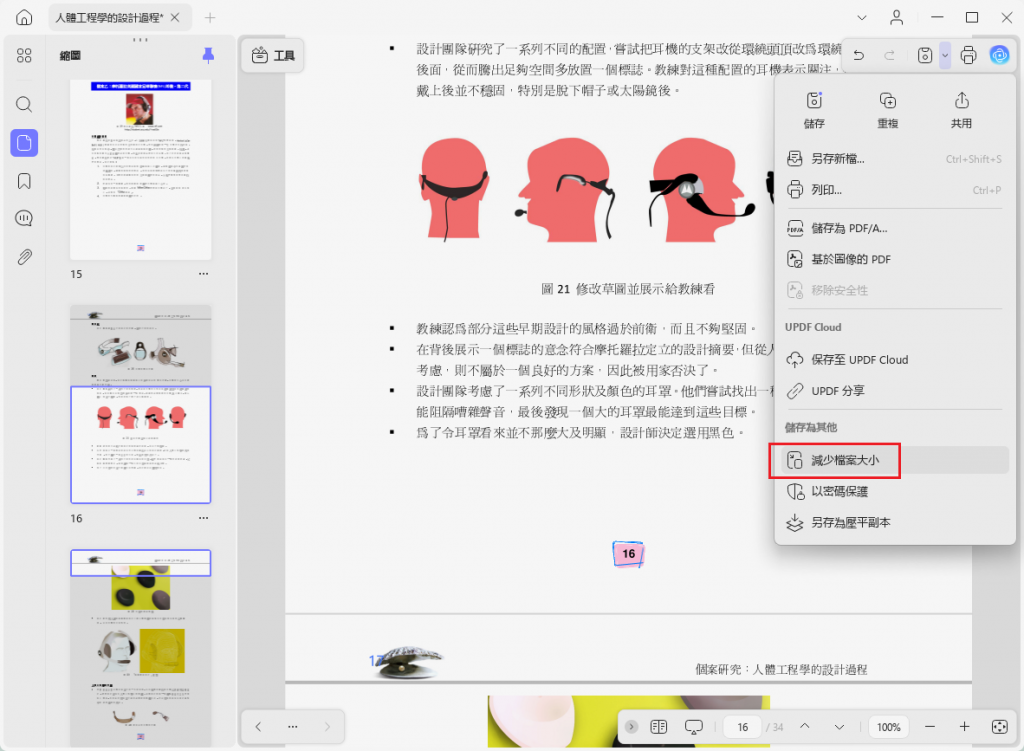Toggle two-page book view mode

point(658,727)
